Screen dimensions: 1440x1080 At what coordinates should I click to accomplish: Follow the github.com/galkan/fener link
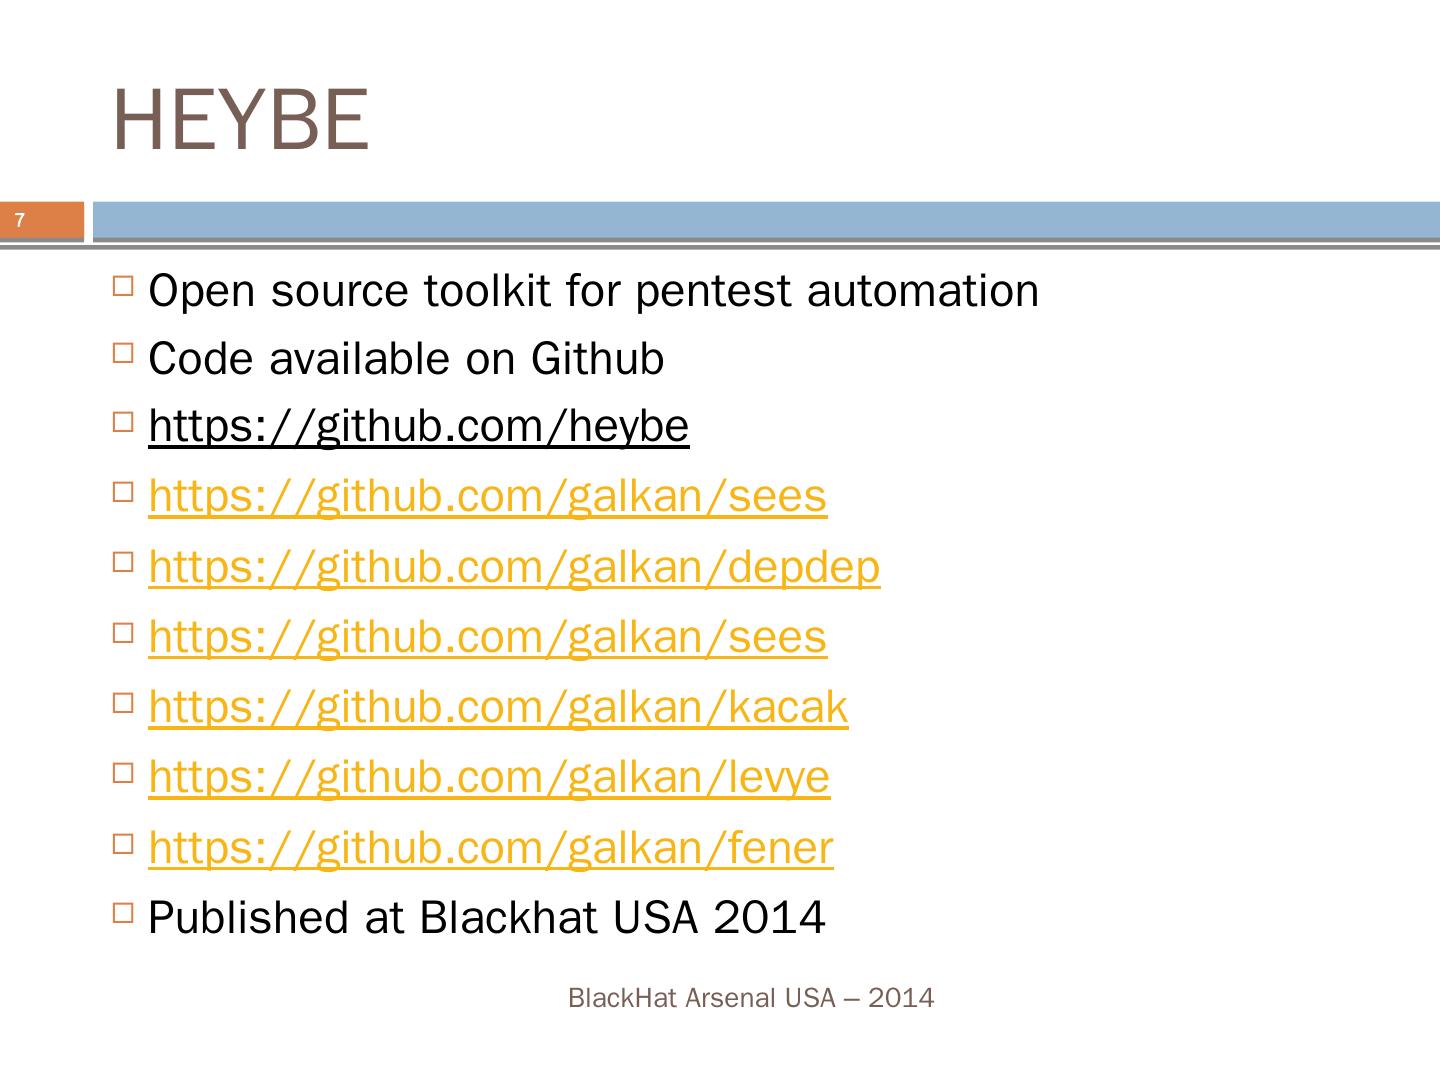490,848
